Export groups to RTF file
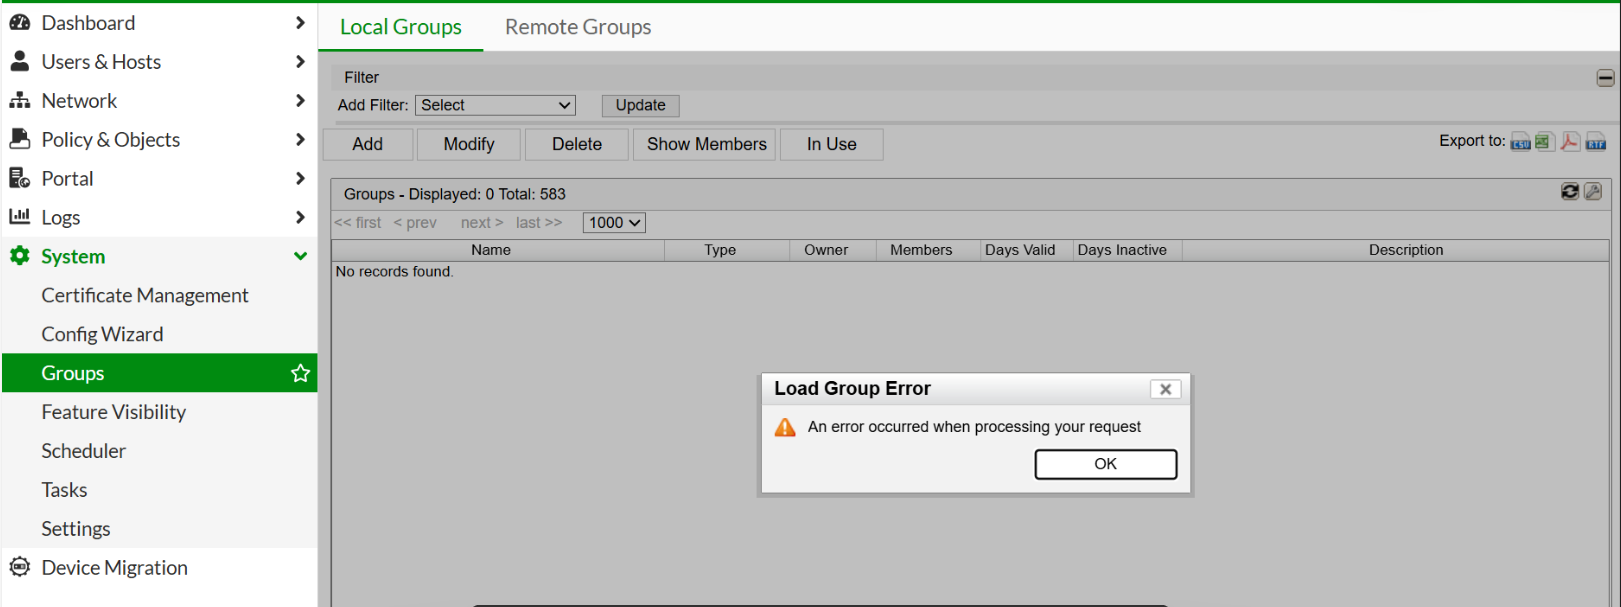 (x=1596, y=142)
